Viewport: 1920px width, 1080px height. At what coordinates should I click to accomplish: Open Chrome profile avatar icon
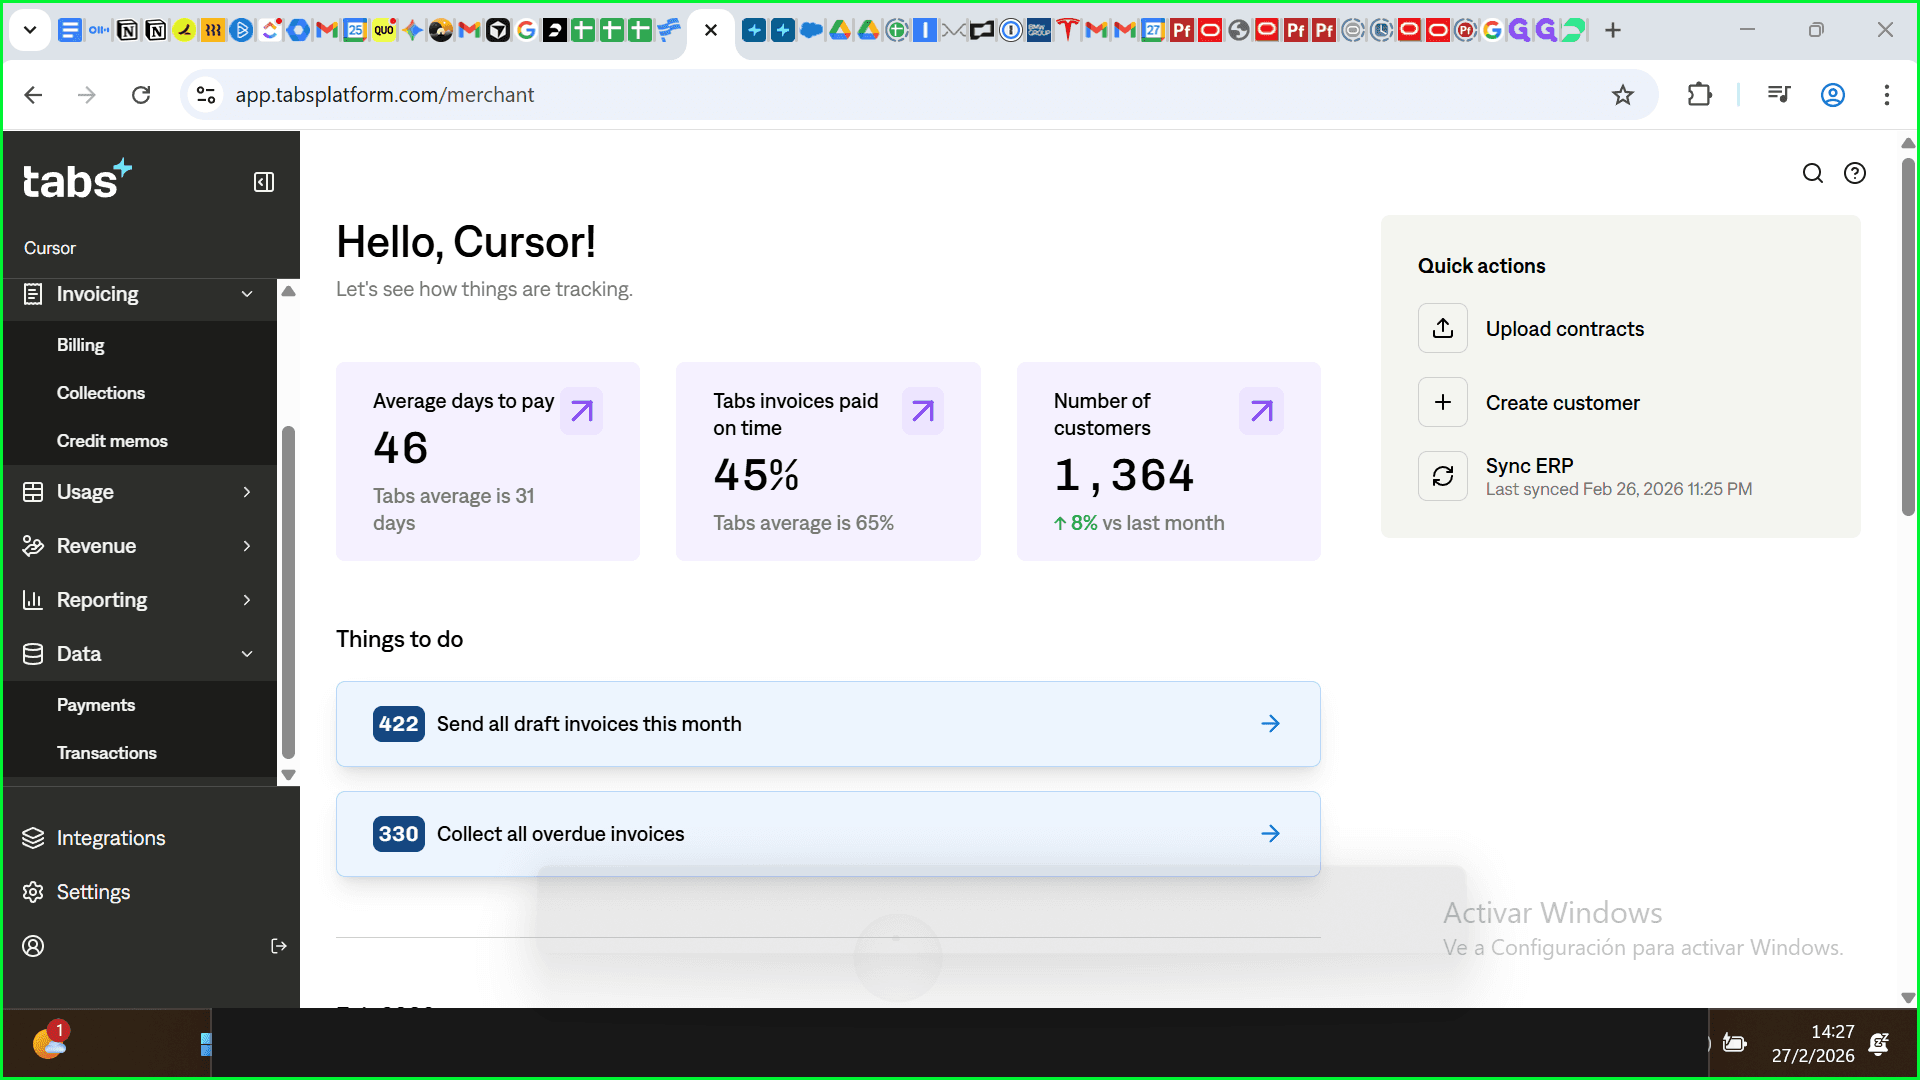[x=1833, y=95]
